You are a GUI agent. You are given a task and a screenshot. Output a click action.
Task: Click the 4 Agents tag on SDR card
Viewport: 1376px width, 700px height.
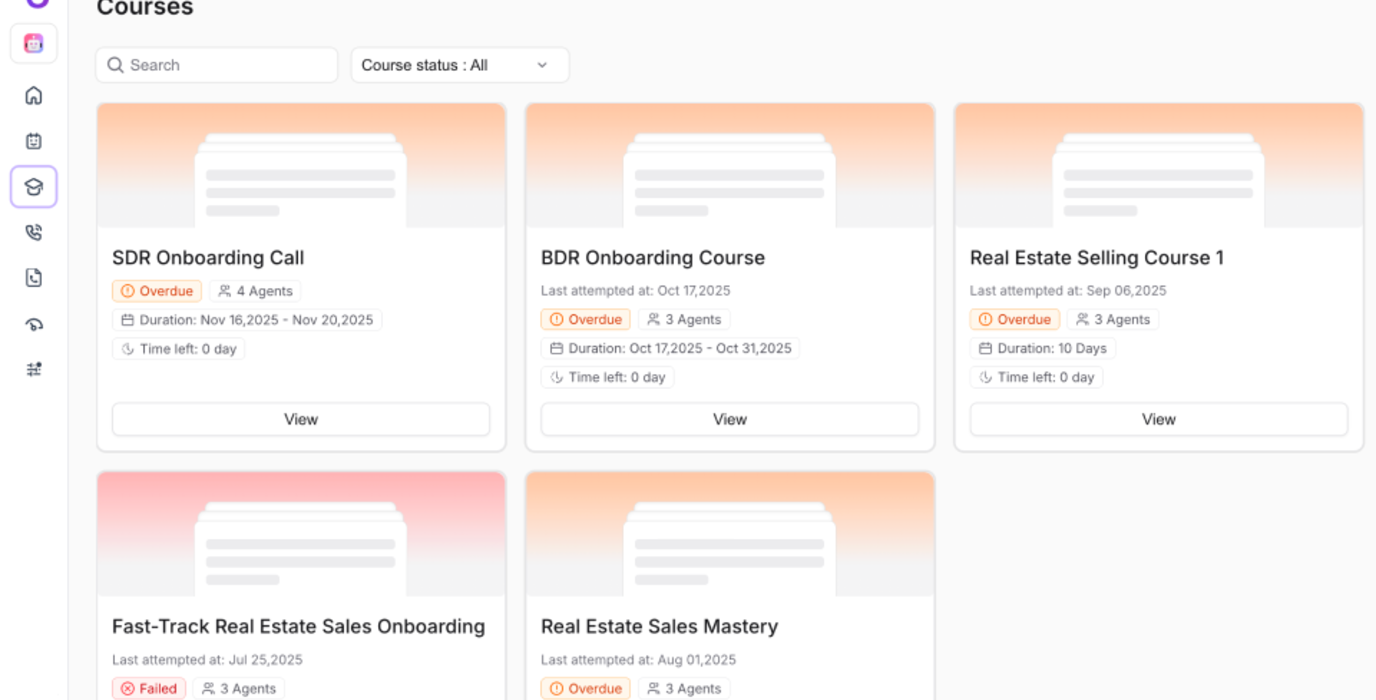(255, 291)
